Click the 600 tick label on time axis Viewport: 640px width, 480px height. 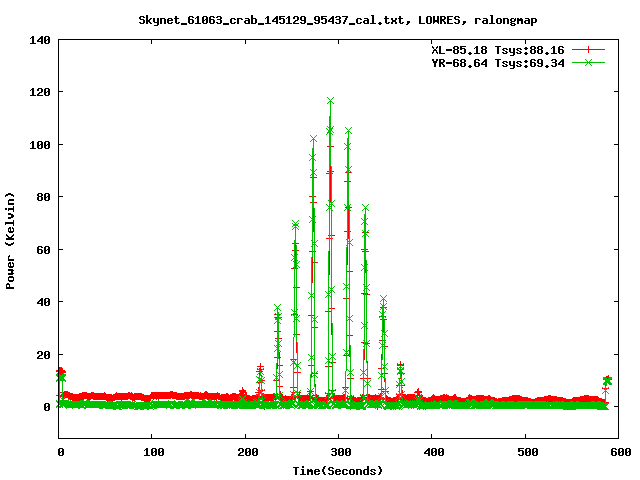pos(618,452)
